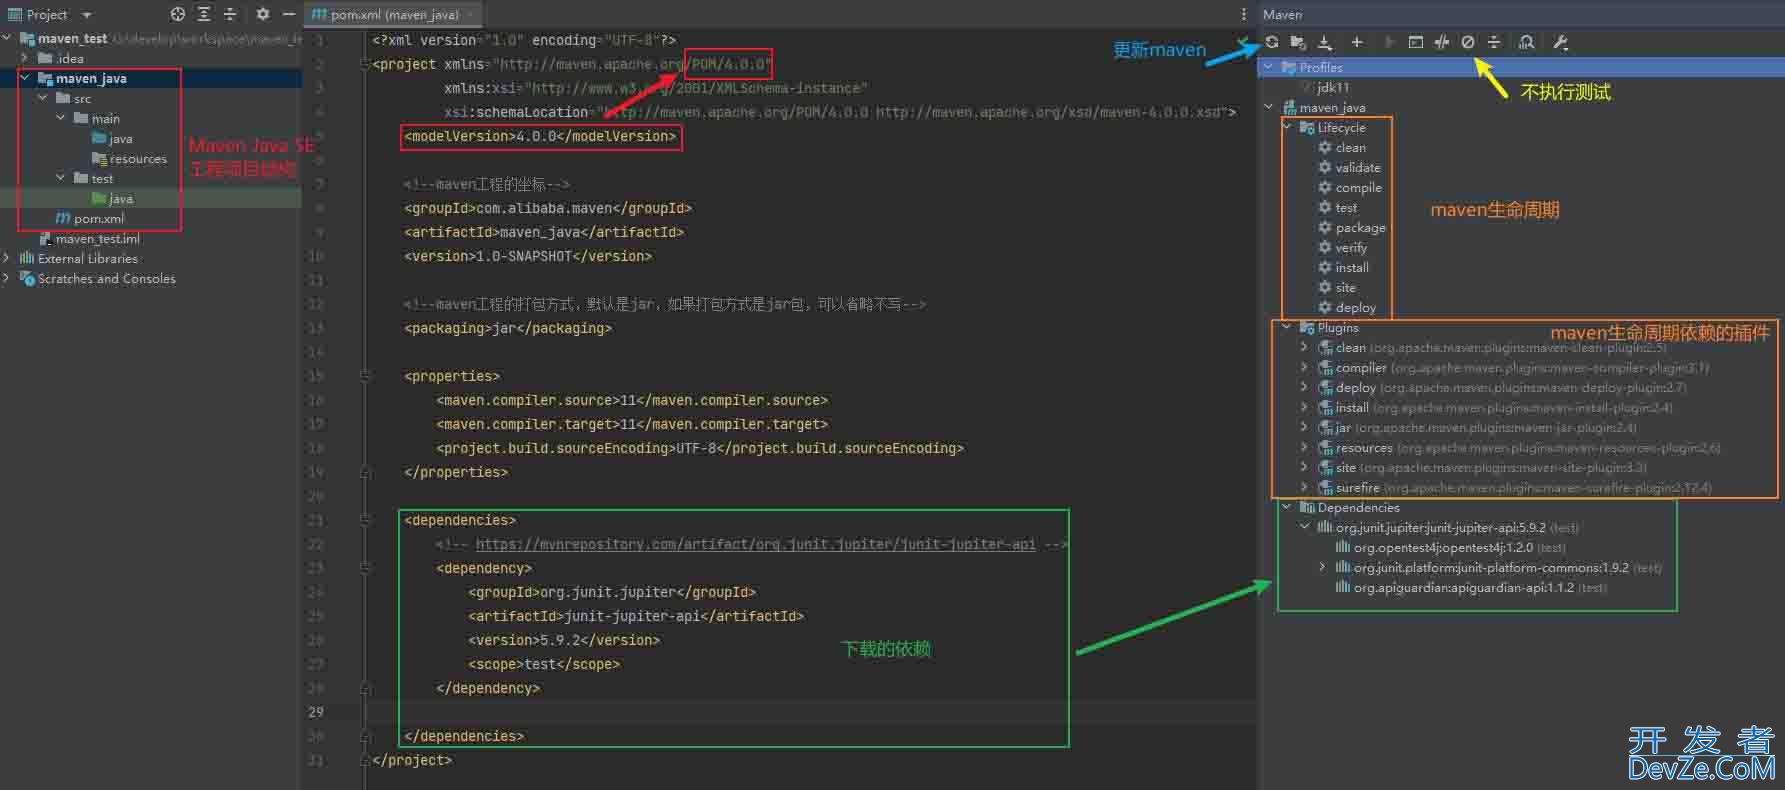
Task: Collapse all in Maven toolbar
Action: click(1494, 42)
